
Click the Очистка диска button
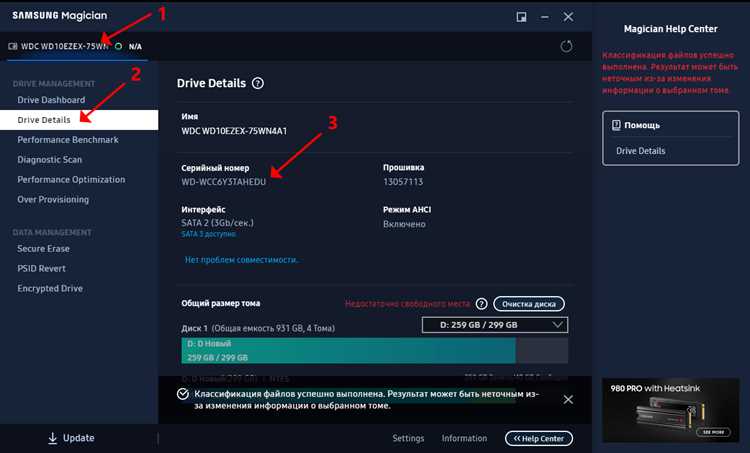(x=529, y=304)
